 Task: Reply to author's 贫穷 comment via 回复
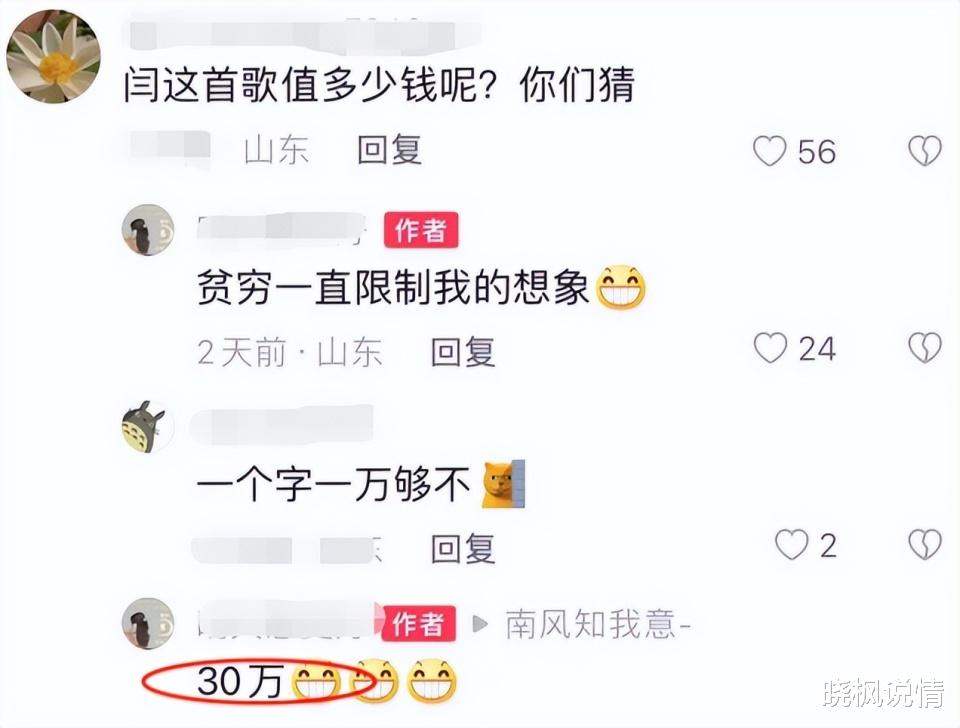click(x=463, y=351)
